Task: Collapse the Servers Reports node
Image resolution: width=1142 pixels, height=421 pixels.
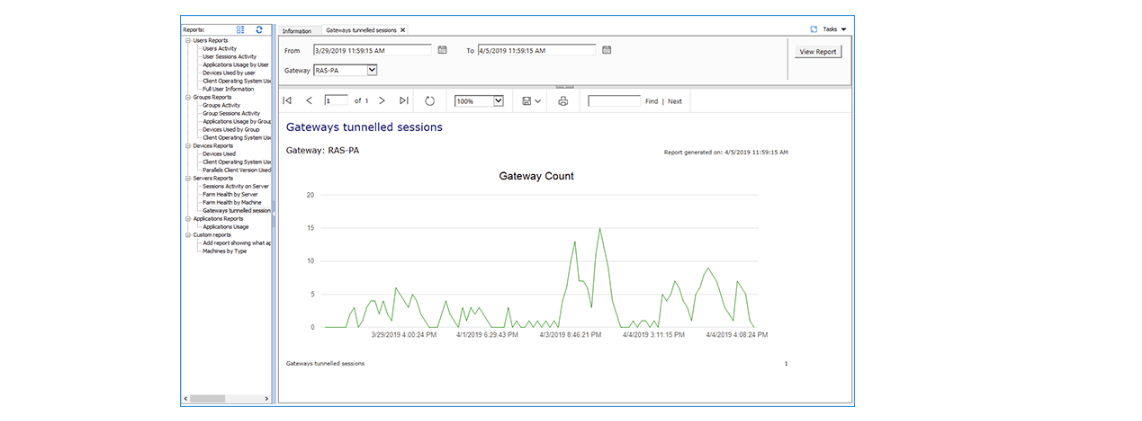Action: pos(188,178)
